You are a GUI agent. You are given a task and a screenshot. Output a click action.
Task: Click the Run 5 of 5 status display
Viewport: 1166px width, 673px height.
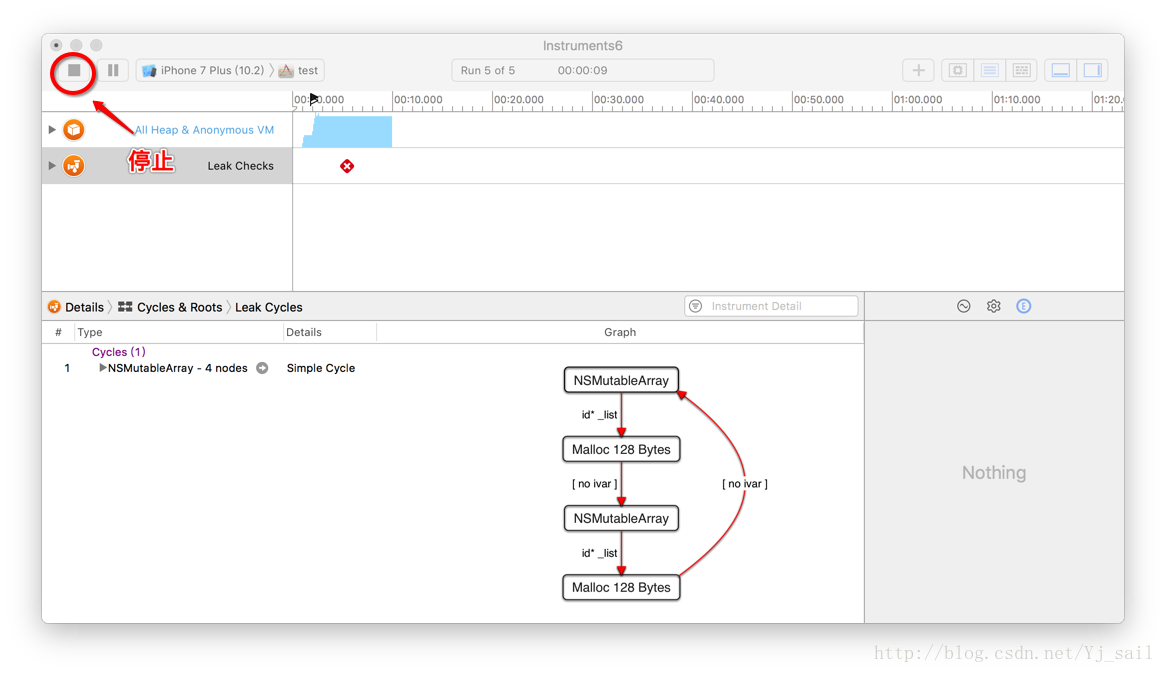click(488, 71)
